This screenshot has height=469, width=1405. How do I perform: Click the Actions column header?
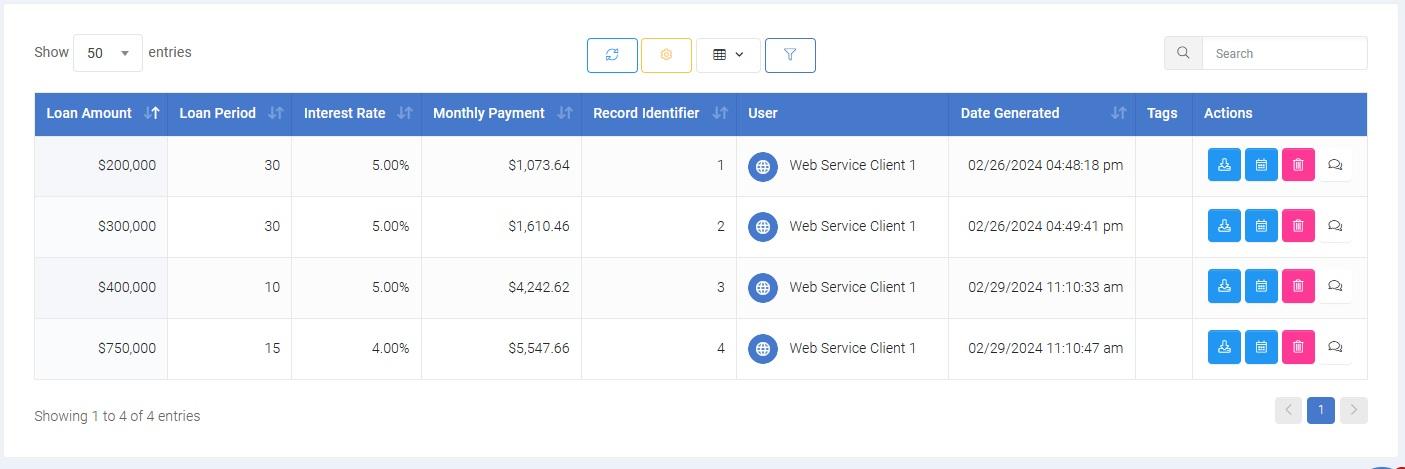(x=1279, y=114)
